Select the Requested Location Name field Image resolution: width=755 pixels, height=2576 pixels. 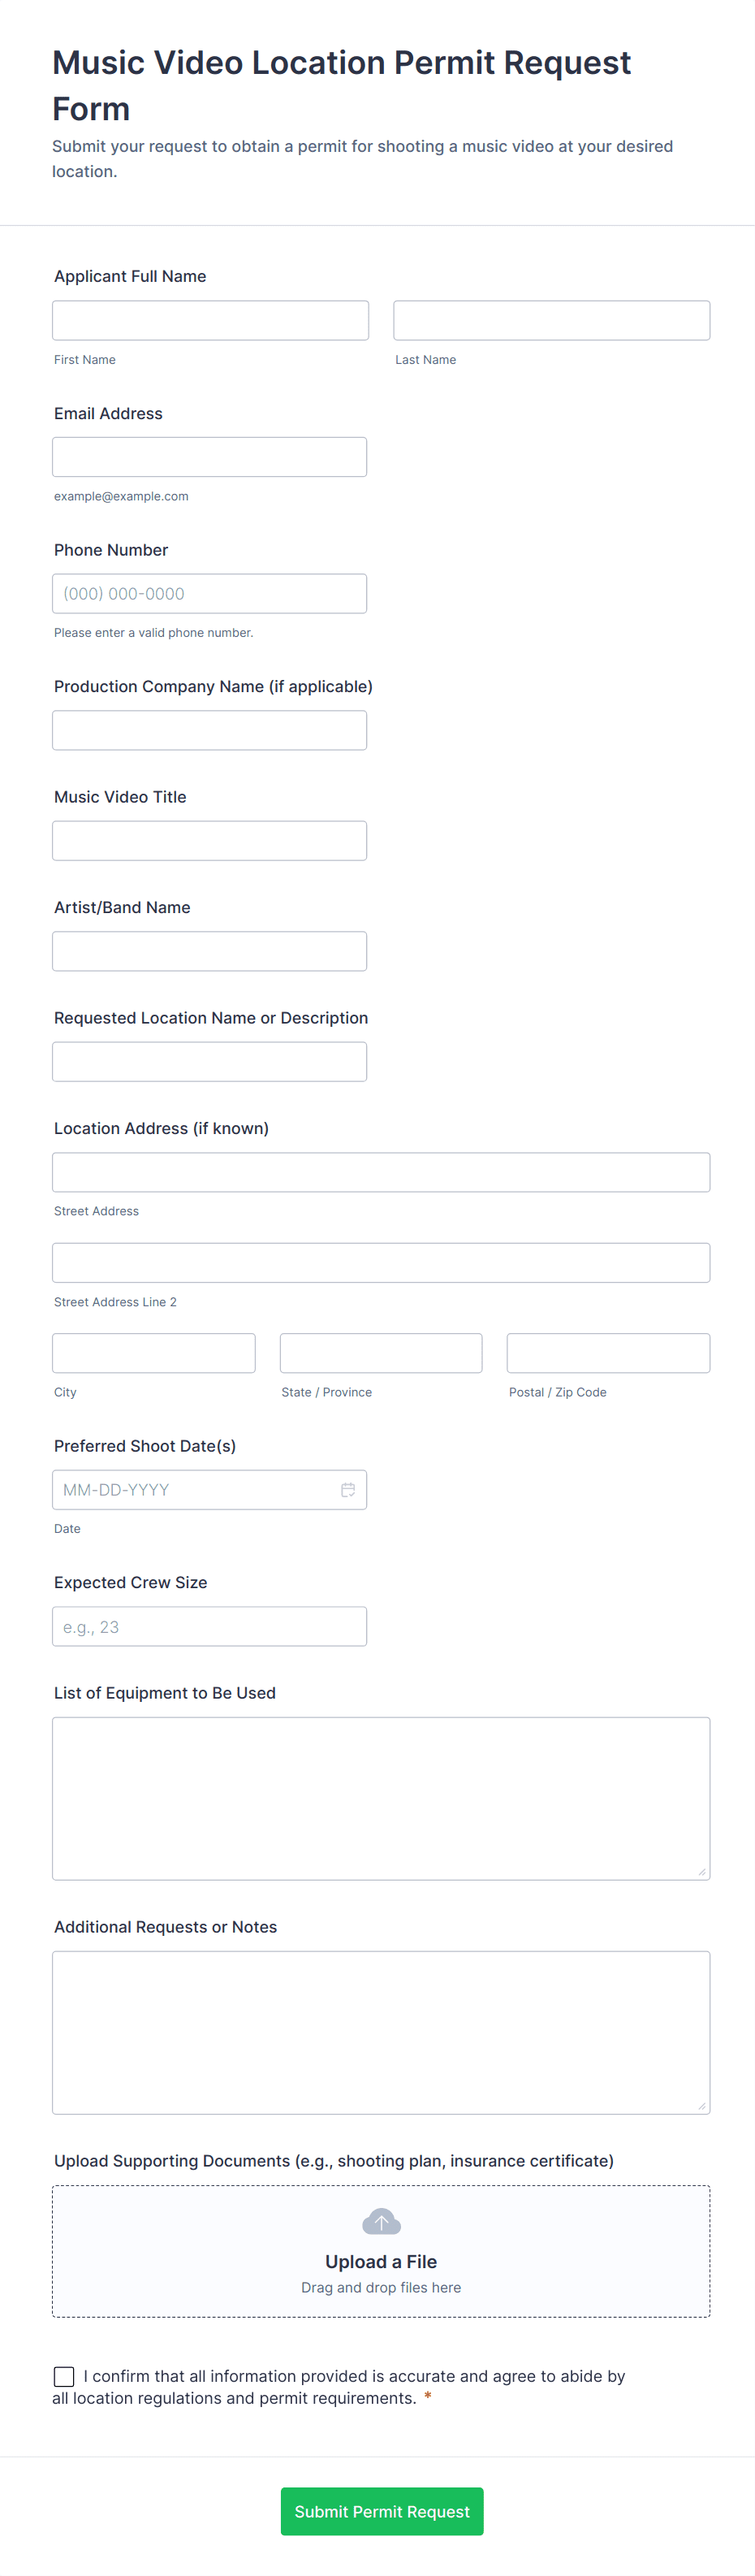click(210, 1062)
